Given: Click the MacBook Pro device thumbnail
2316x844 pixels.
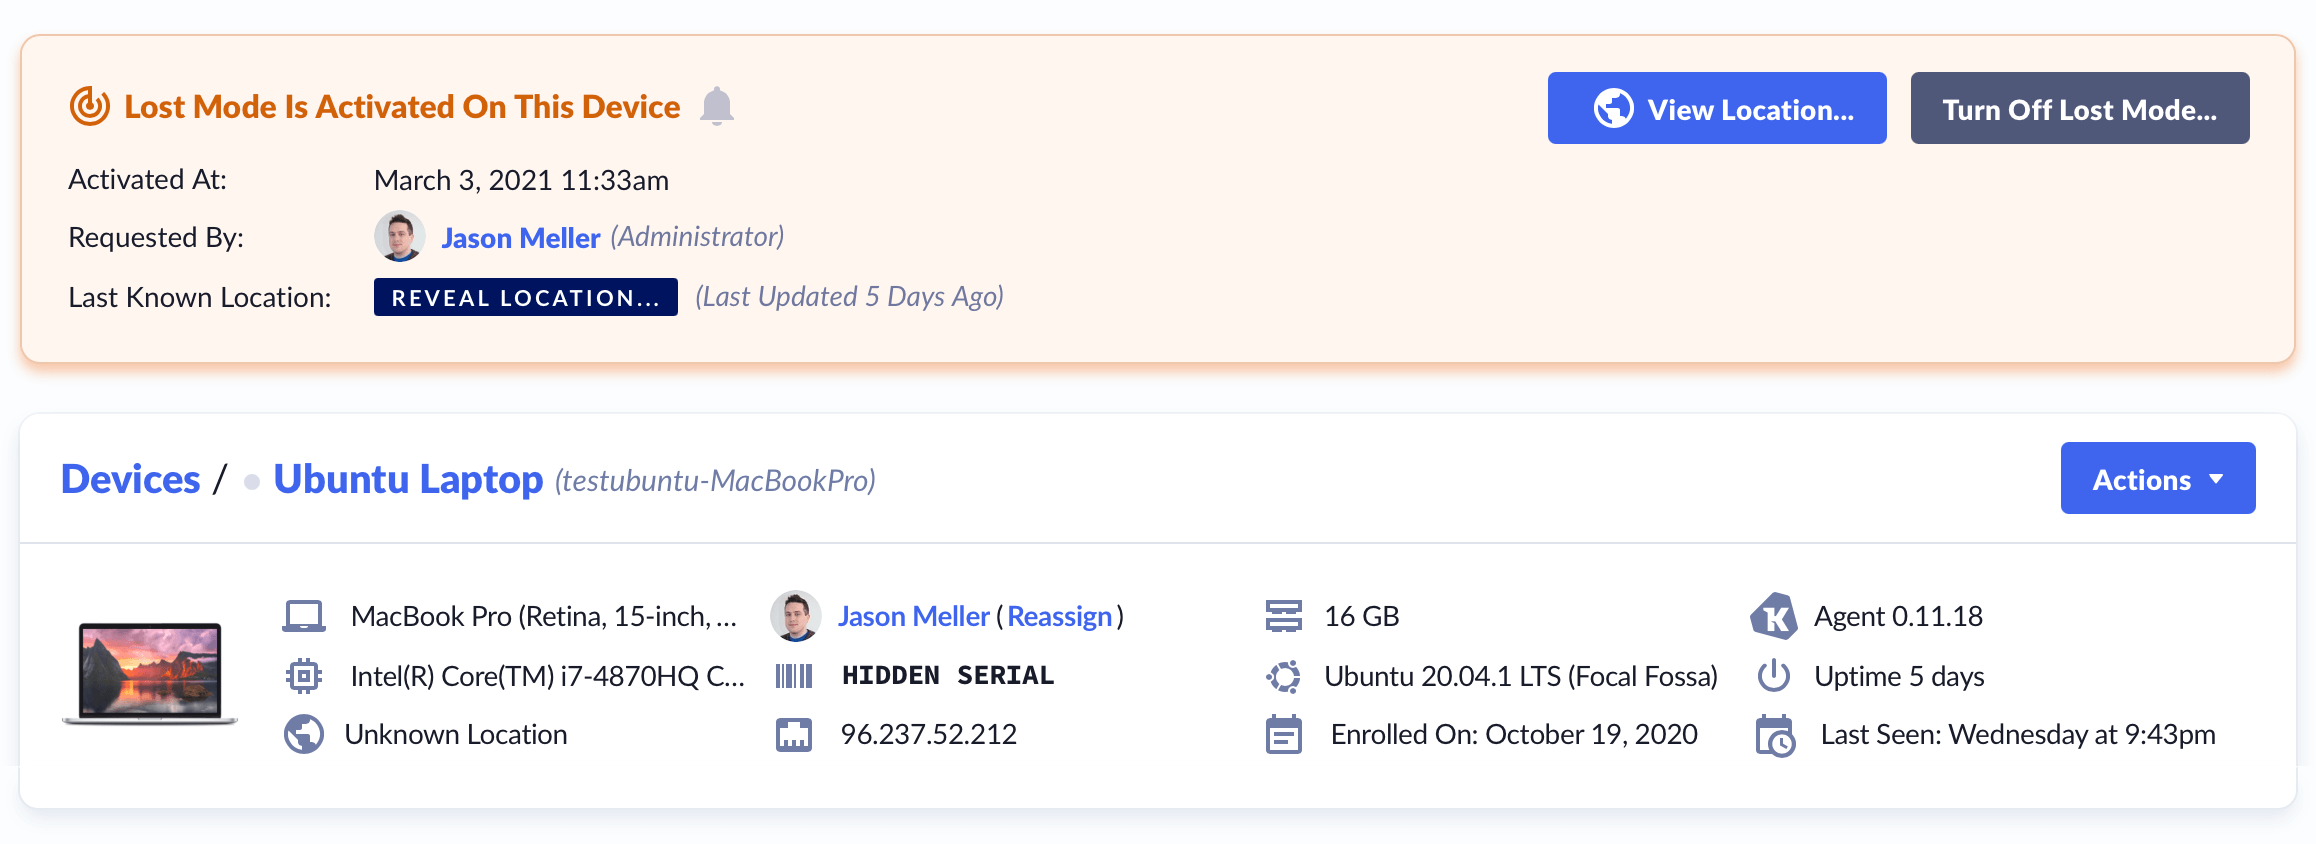Looking at the screenshot, I should 150,672.
